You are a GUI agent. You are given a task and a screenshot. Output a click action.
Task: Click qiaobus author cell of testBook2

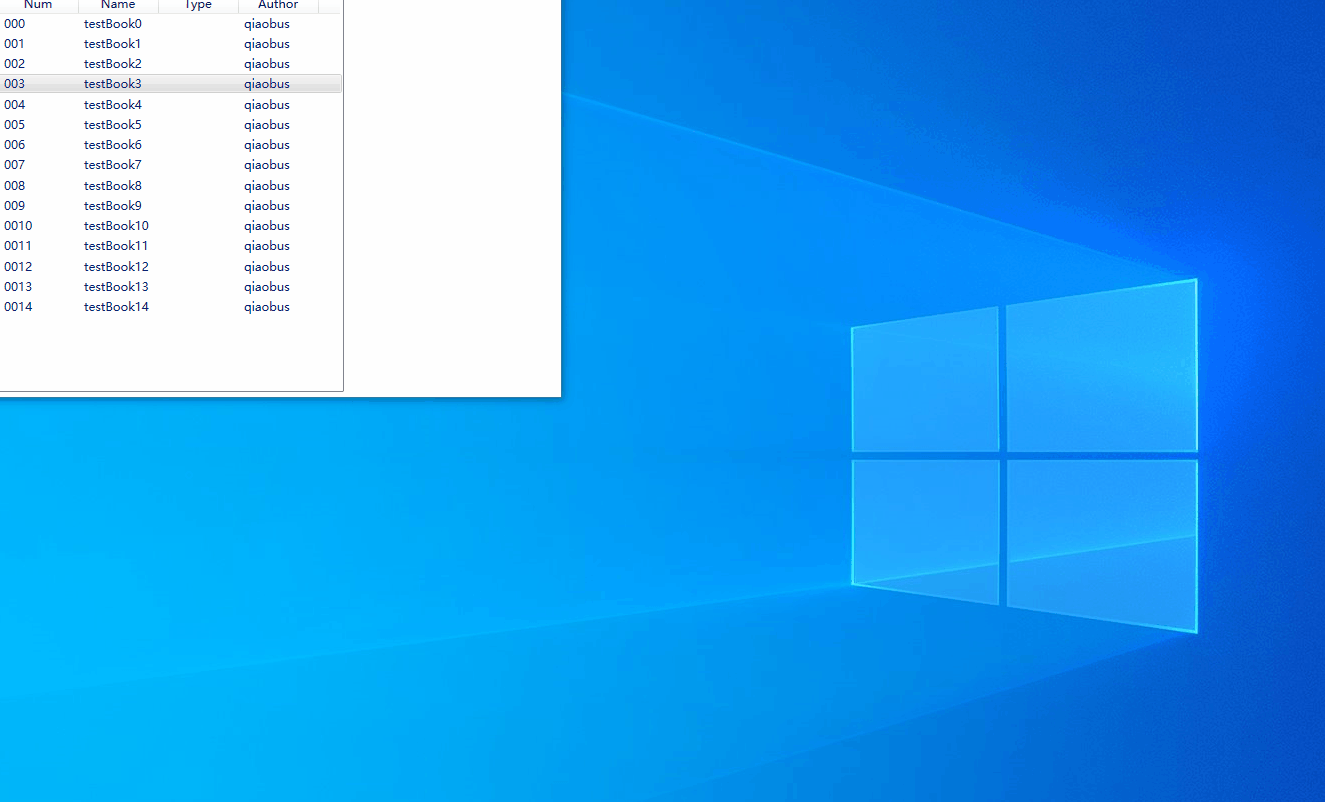point(267,63)
